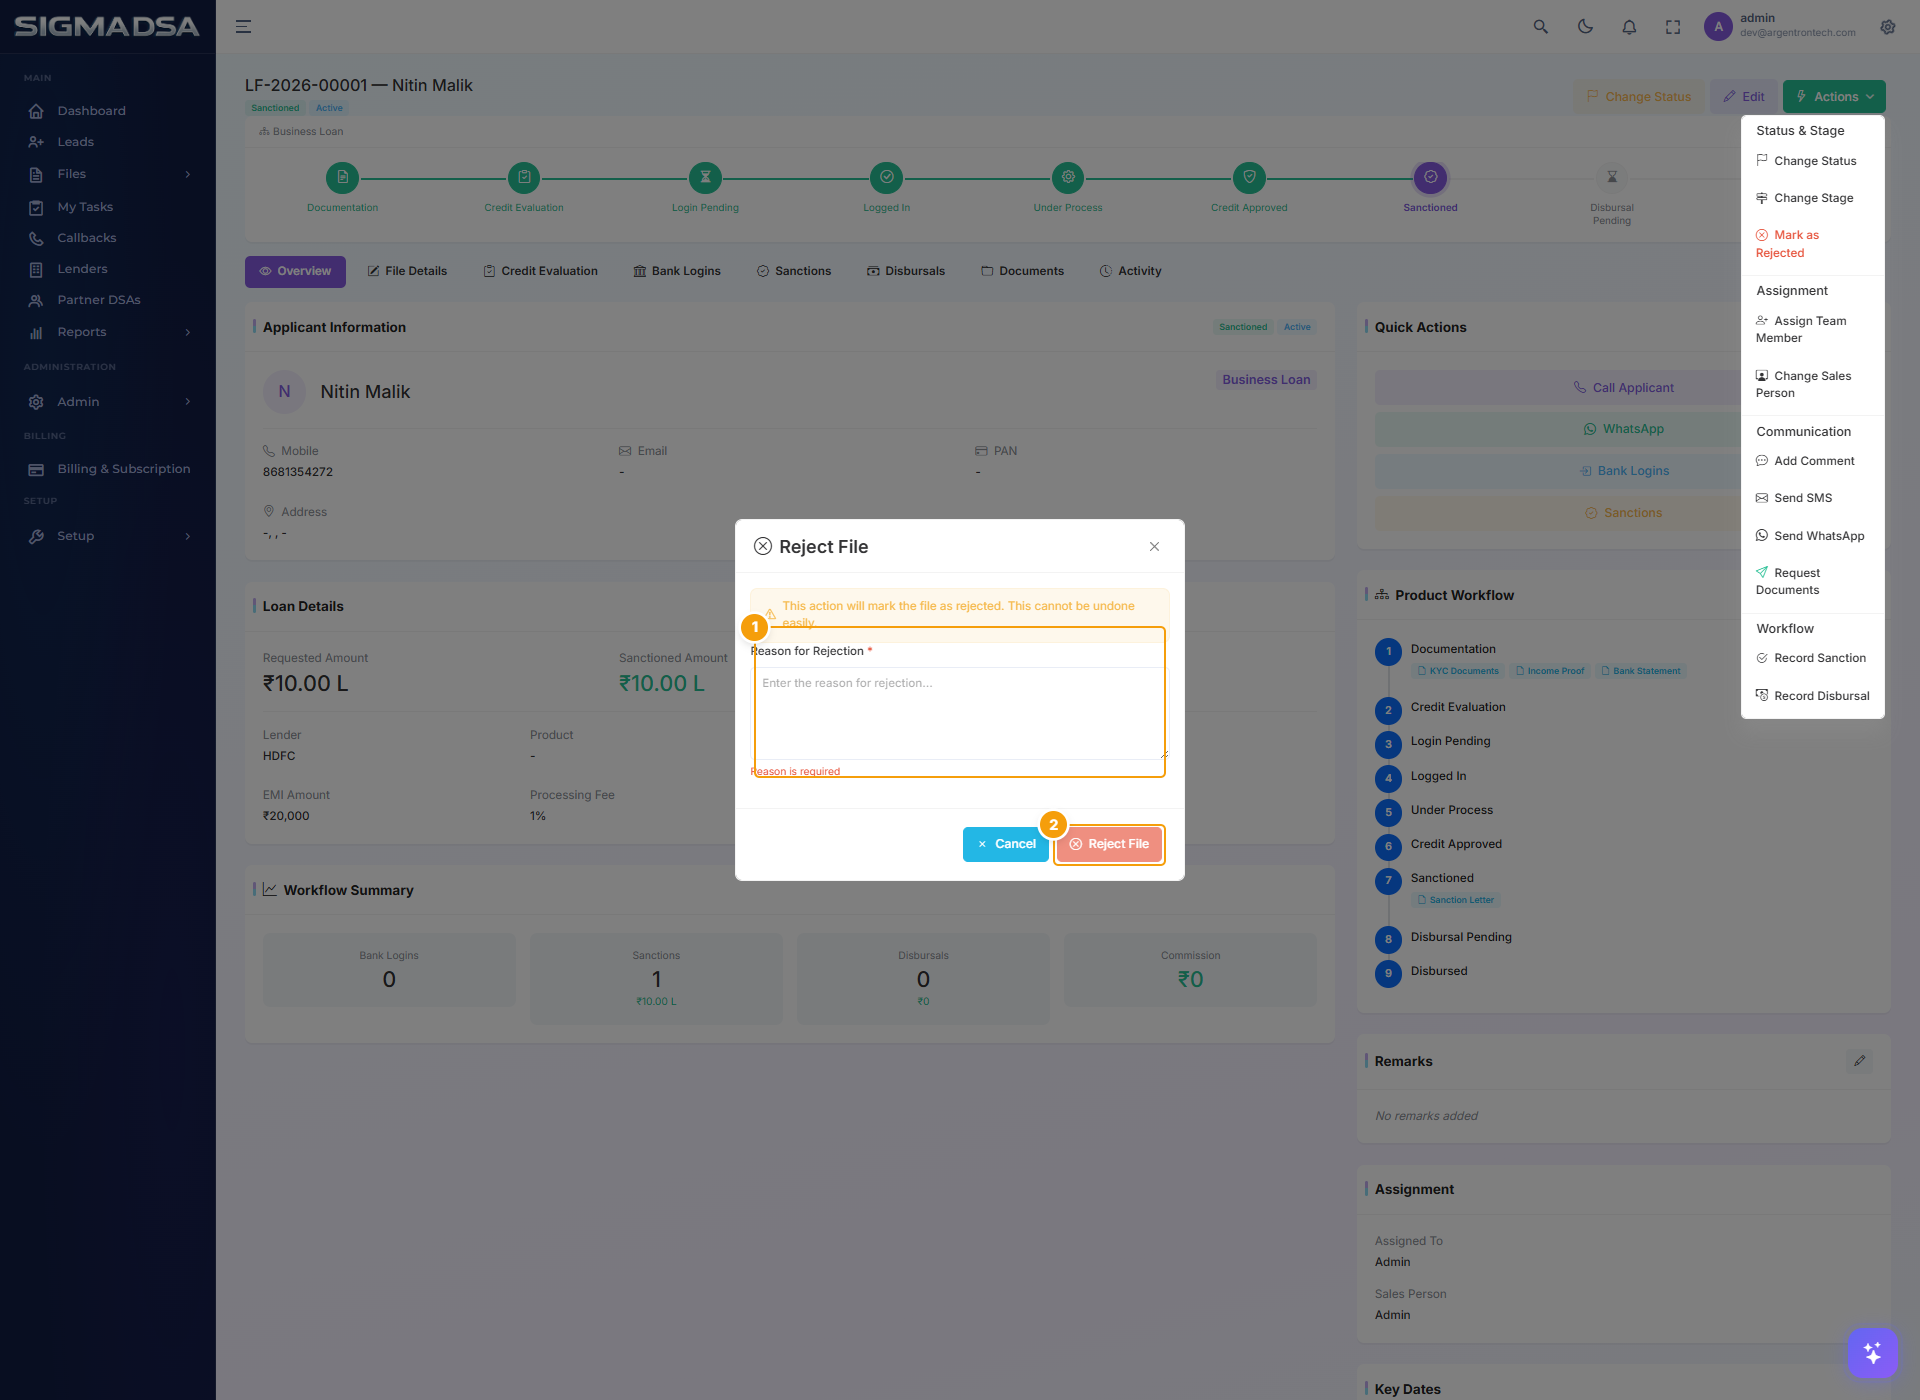Screen dimensions: 1920x1400
Task: Choose Add Comment menu item
Action: point(1812,461)
